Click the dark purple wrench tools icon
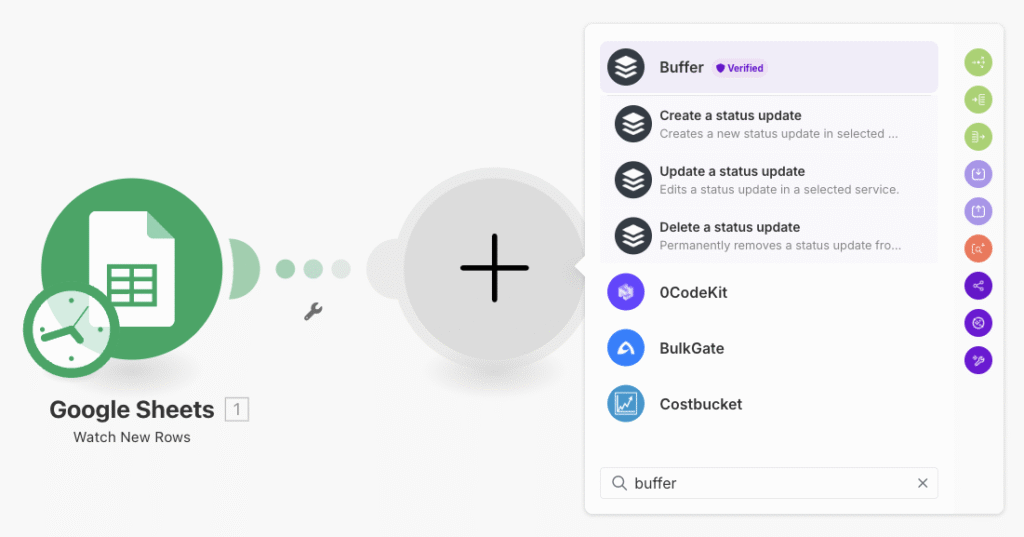The width and height of the screenshot is (1024, 537). click(x=978, y=360)
